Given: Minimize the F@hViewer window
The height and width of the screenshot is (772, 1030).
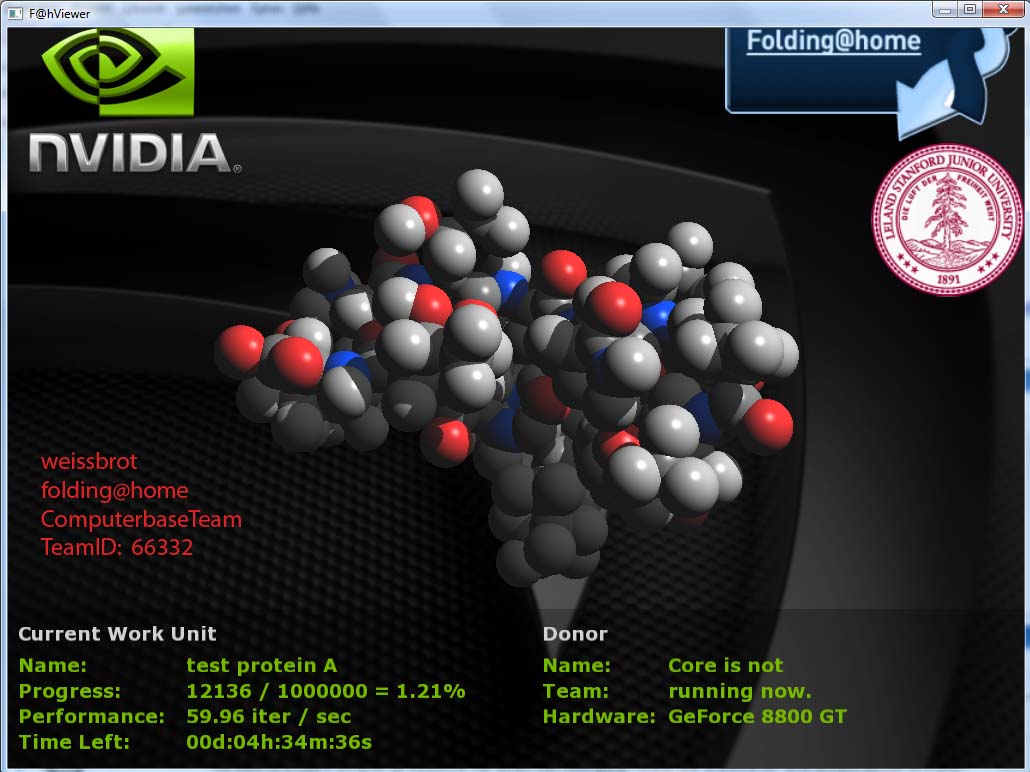Looking at the screenshot, I should coord(945,10).
